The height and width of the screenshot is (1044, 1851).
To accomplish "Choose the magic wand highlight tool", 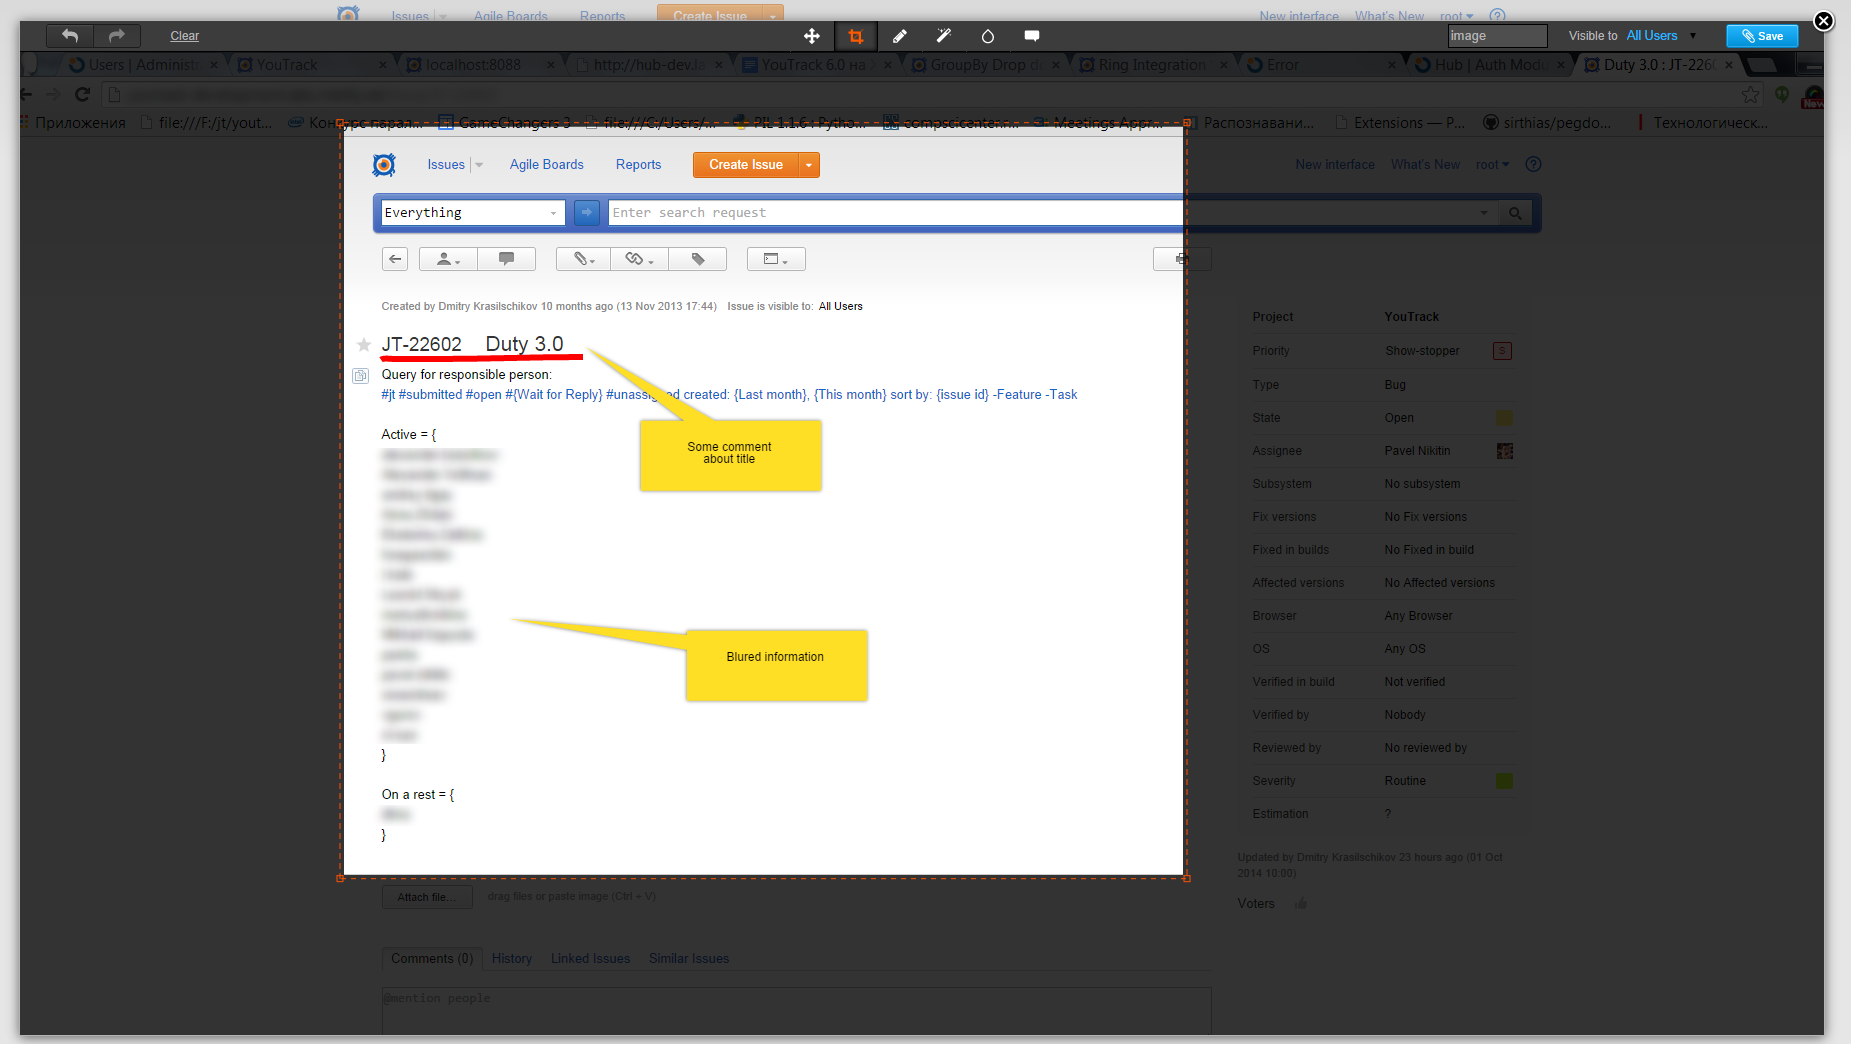I will click(x=944, y=36).
